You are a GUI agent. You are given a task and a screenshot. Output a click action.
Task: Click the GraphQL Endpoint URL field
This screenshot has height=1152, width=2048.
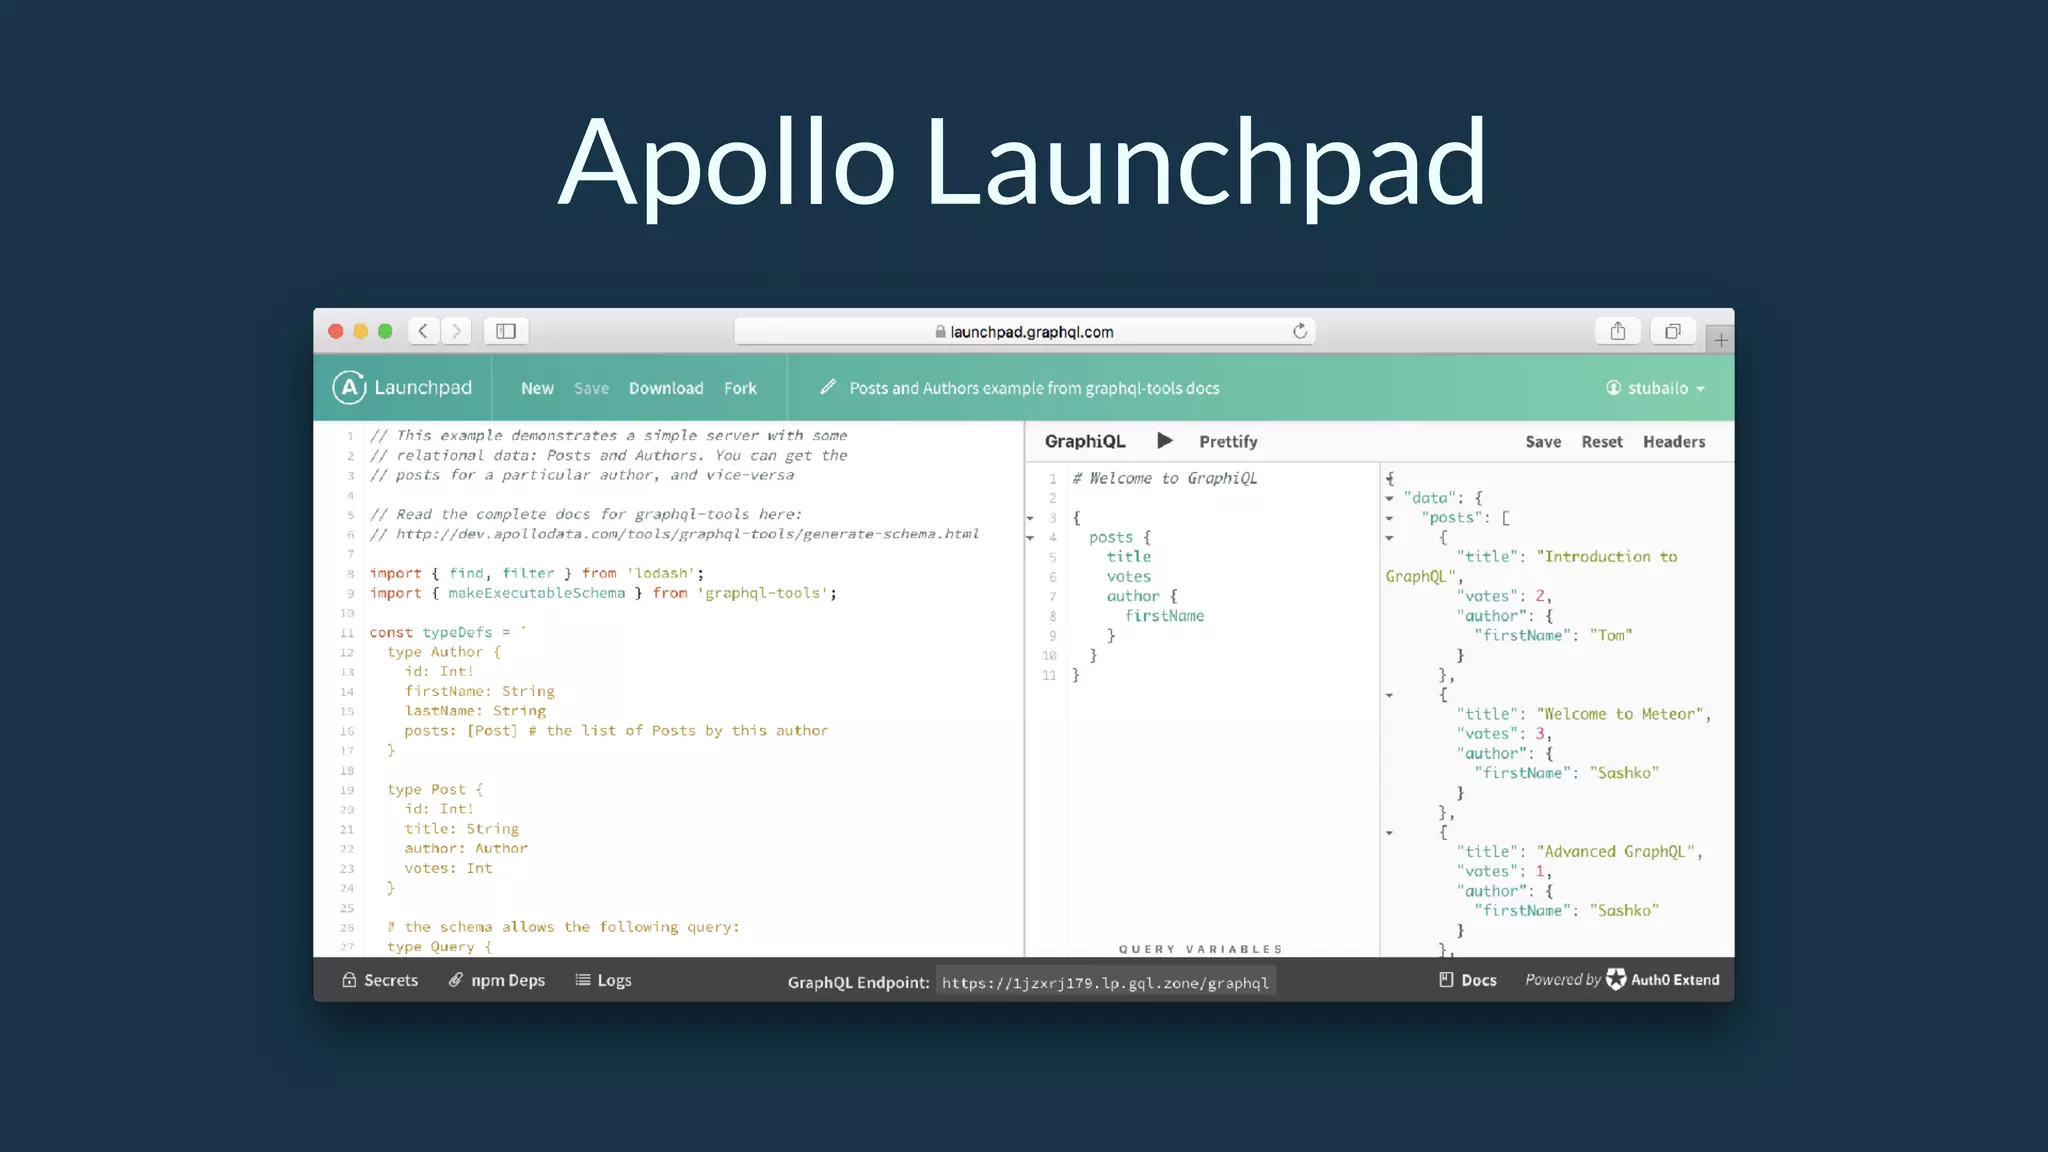1105,982
